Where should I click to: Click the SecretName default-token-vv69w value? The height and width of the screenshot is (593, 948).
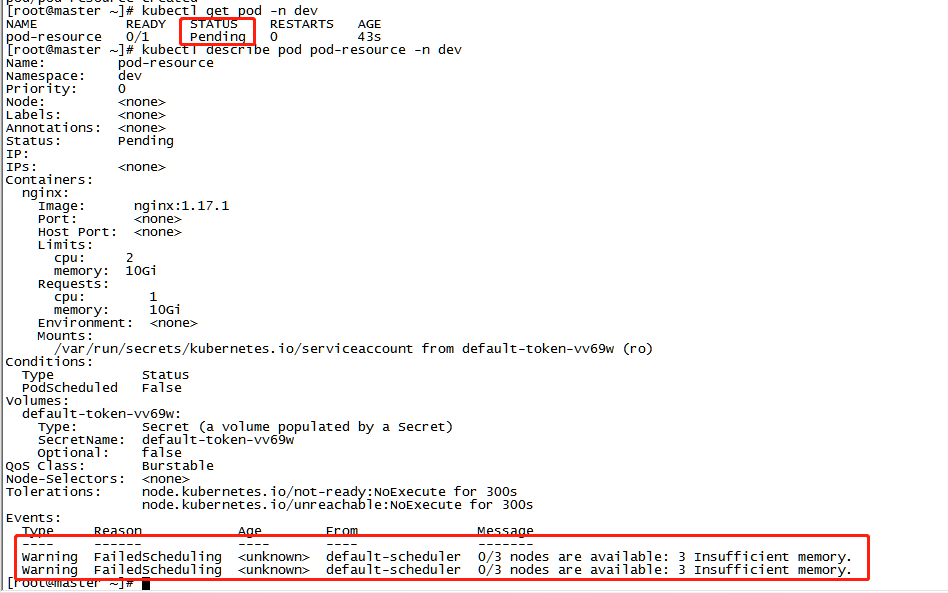[x=218, y=440]
